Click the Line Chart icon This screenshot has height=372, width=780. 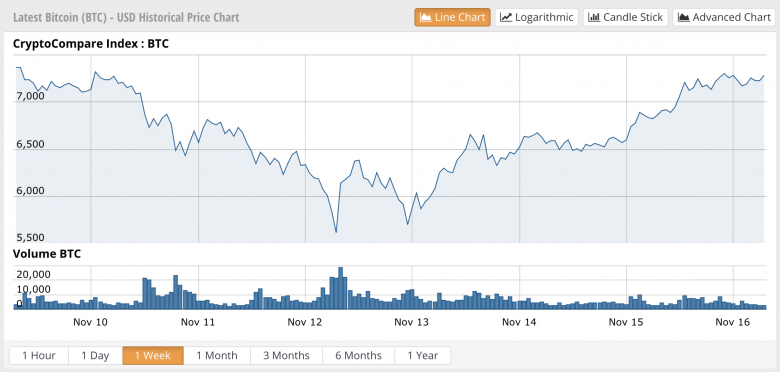[x=425, y=17]
